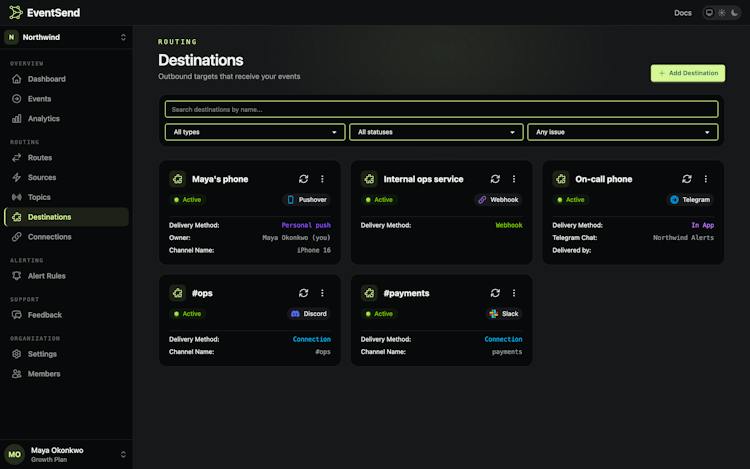The height and width of the screenshot is (469, 750).
Task: Refresh the Maya's phone destination
Action: (303, 179)
